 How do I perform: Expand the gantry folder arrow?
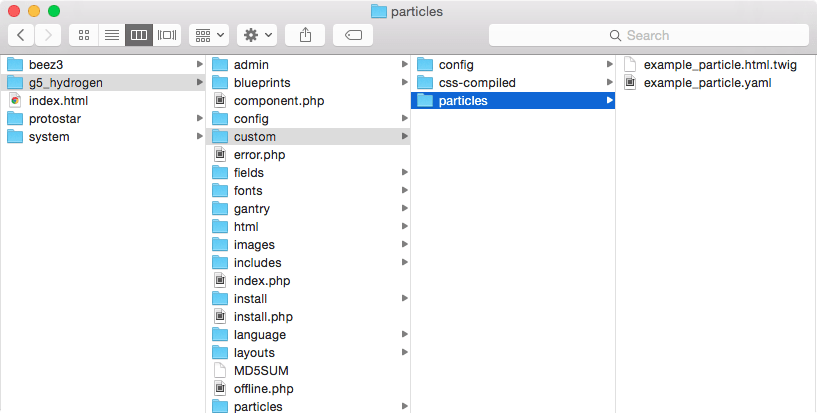(x=404, y=208)
